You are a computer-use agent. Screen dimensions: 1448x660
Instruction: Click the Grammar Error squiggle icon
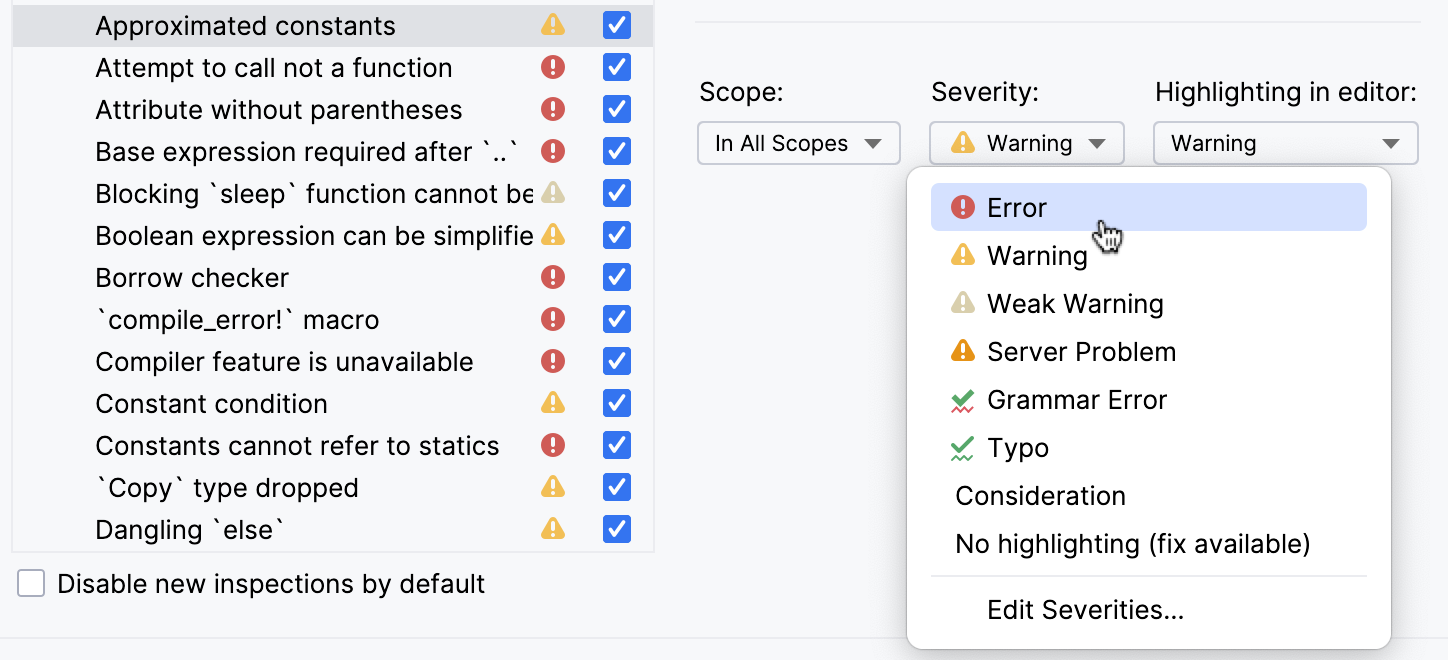tap(963, 399)
